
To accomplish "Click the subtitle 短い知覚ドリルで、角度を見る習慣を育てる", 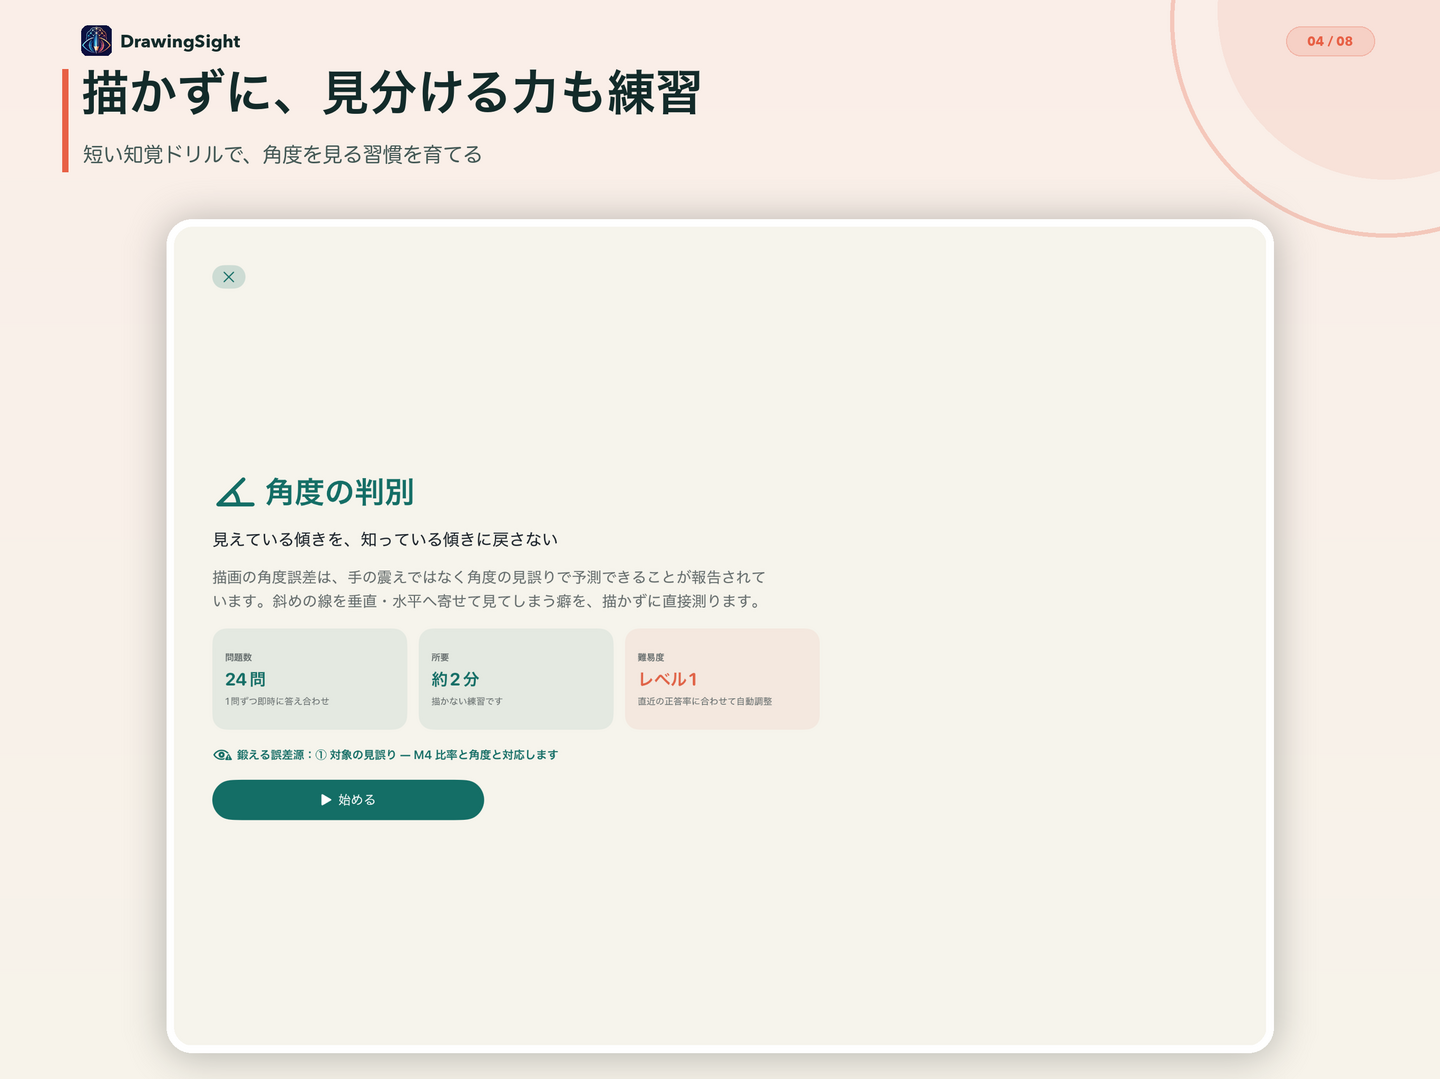I will [x=282, y=155].
